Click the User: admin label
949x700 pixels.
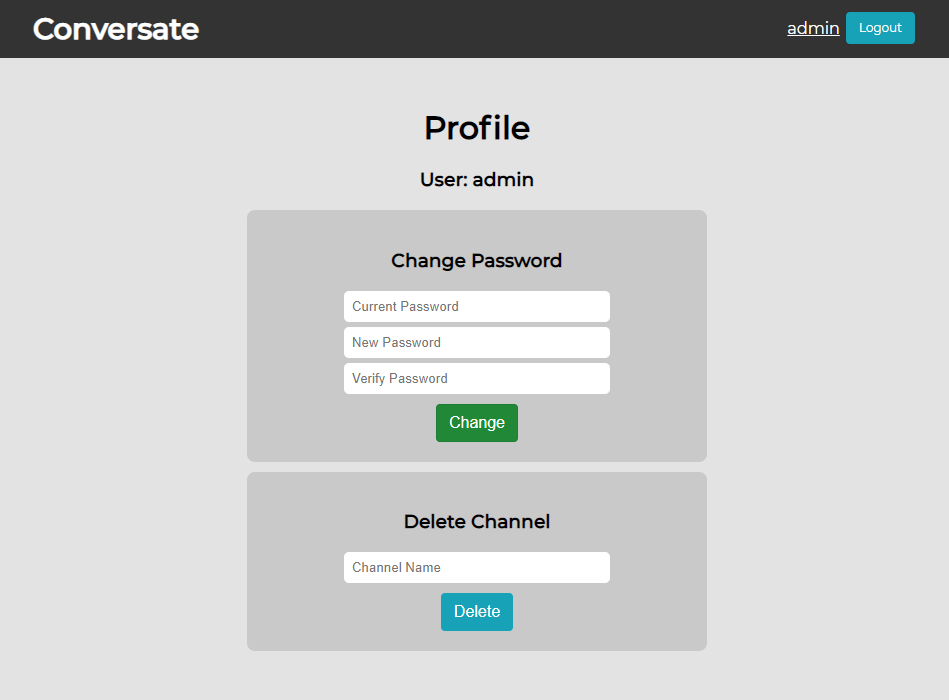tap(477, 179)
